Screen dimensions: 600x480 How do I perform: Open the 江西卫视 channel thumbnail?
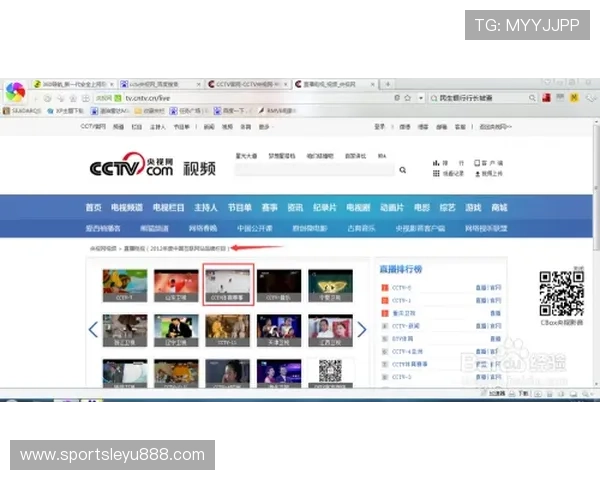coord(330,331)
